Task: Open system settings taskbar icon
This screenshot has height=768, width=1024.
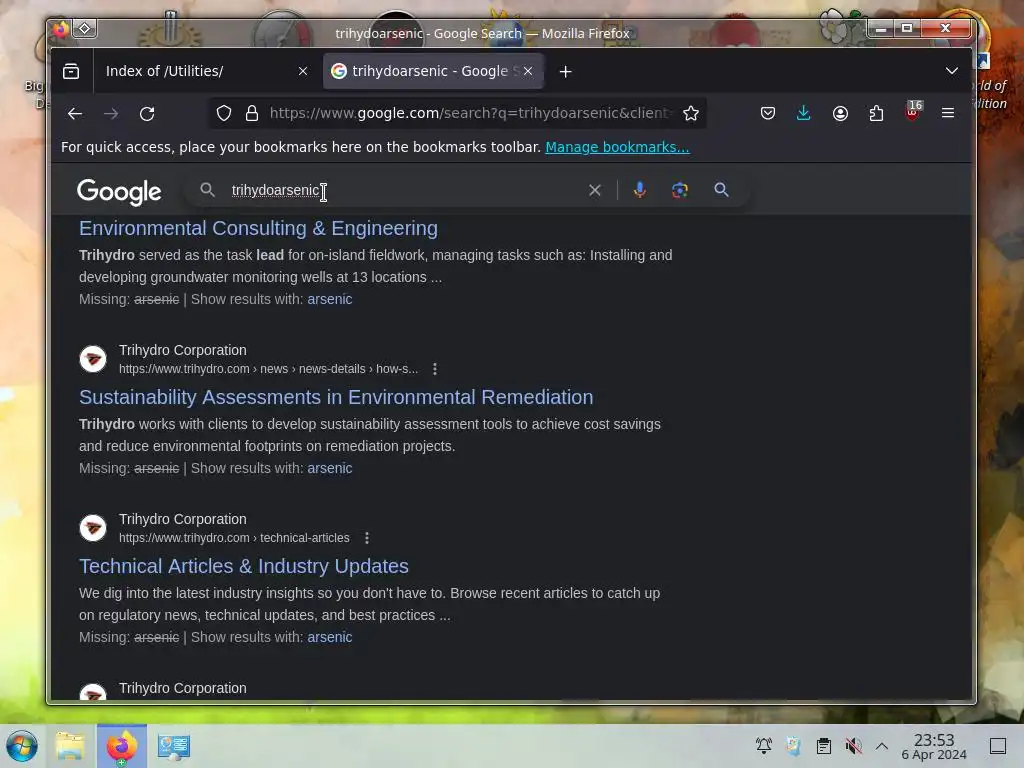Action: pyautogui.click(x=174, y=746)
